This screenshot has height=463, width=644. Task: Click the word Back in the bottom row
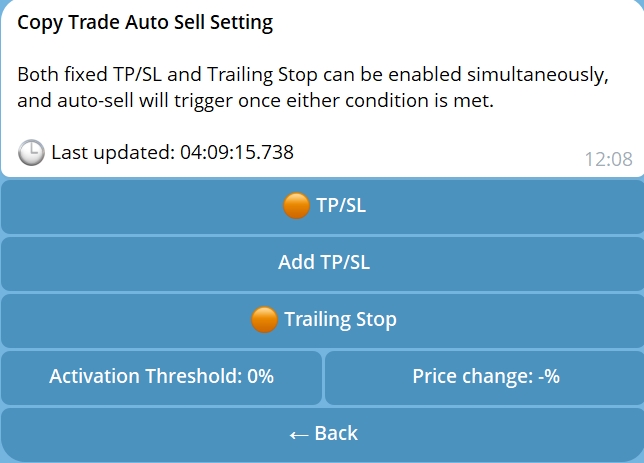(336, 433)
